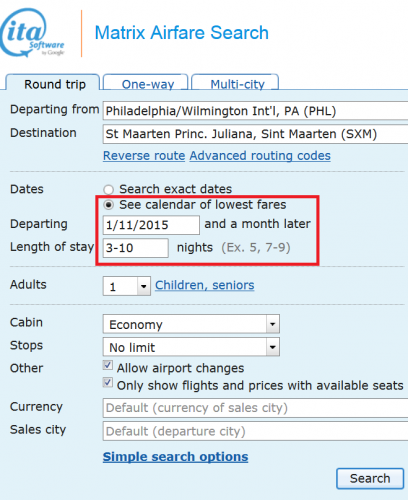Choose See calendar of lowest fares option
Image resolution: width=408 pixels, height=500 pixels.
pos(108,205)
